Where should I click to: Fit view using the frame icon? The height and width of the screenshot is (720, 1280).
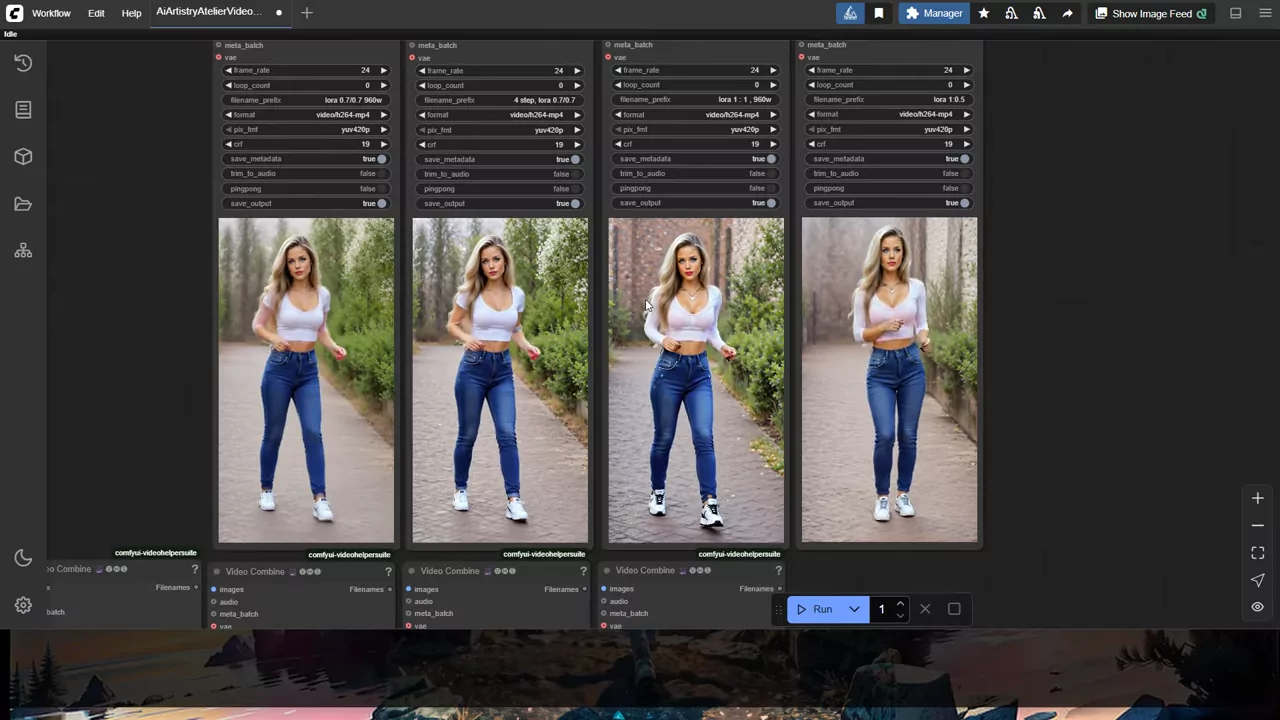pyautogui.click(x=1258, y=553)
